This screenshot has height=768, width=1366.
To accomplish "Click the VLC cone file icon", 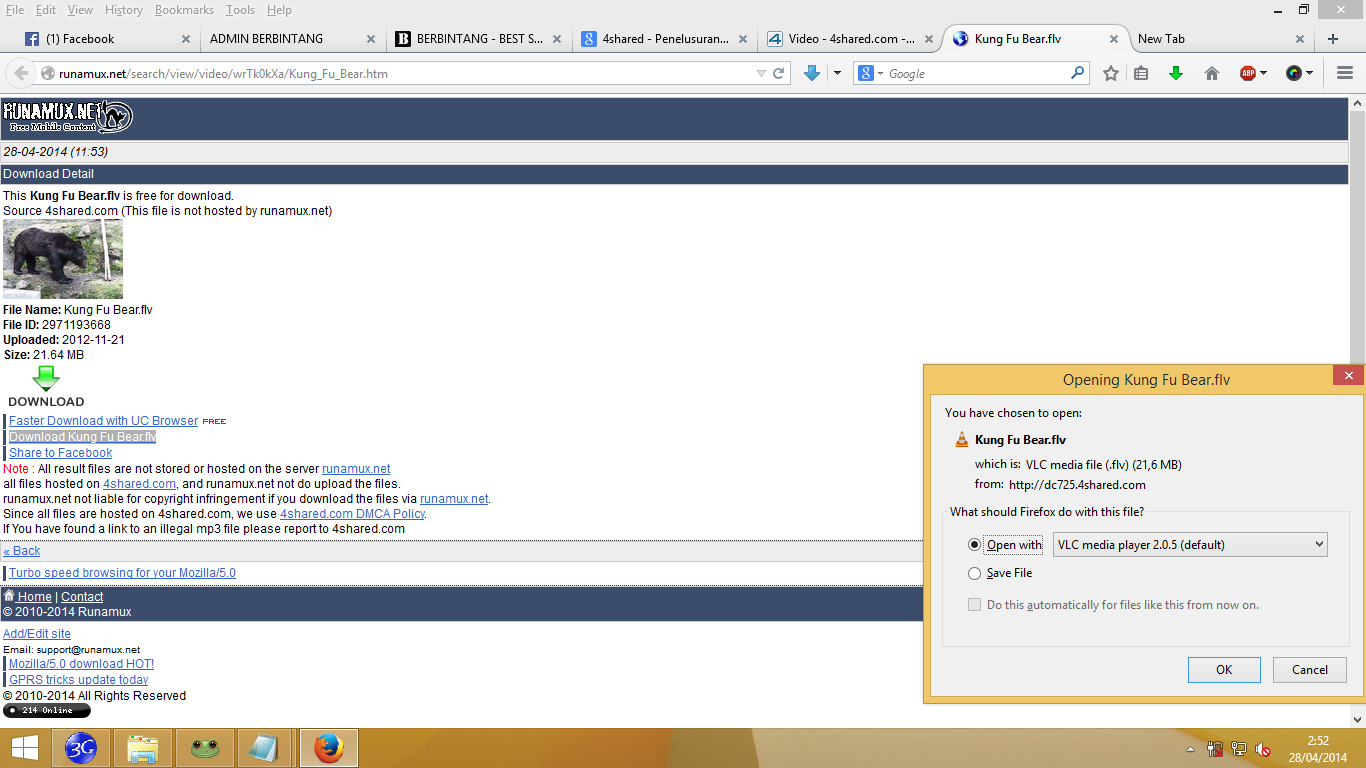I will [x=962, y=440].
